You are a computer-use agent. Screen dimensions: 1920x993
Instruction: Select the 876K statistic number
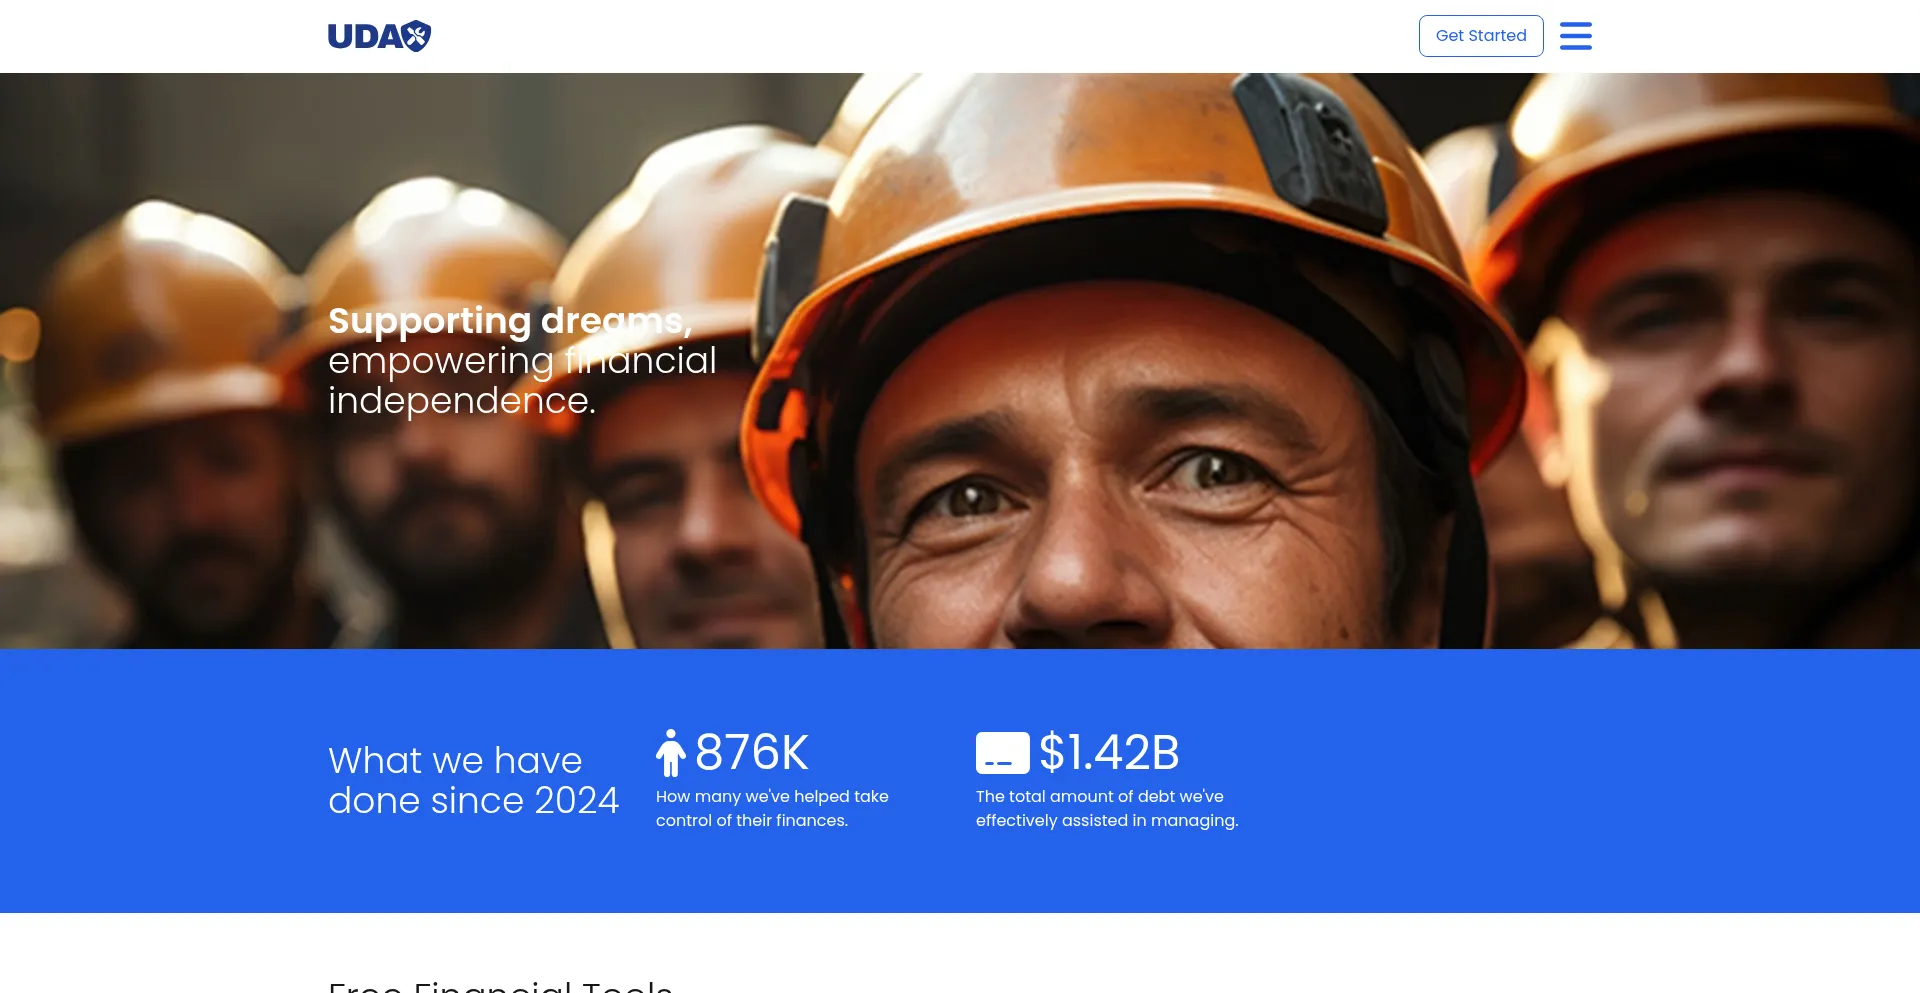coord(752,752)
